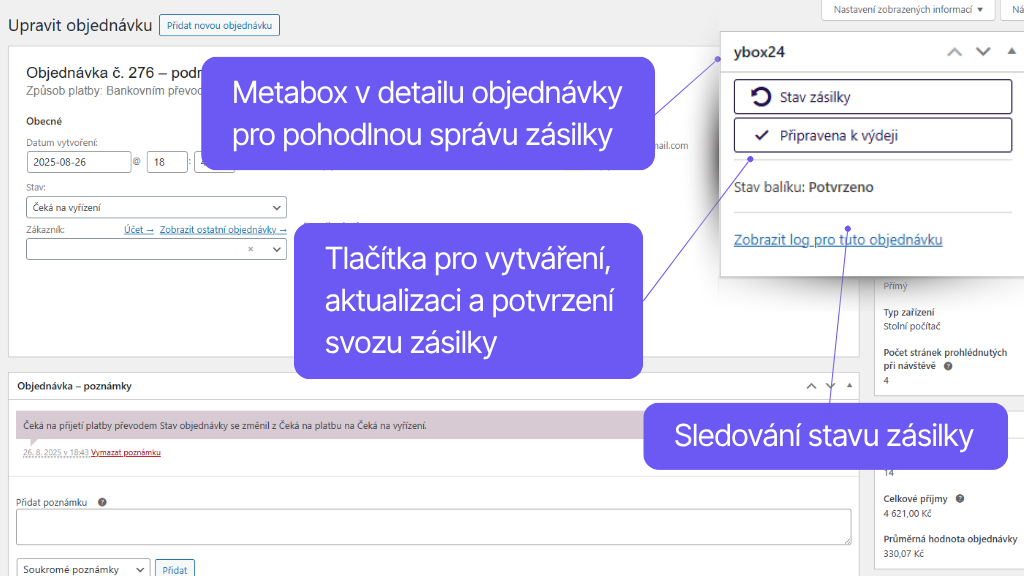Image resolution: width=1024 pixels, height=576 pixels.
Task: Open Zobrazit log pro tuto objednávku
Action: [x=839, y=240]
